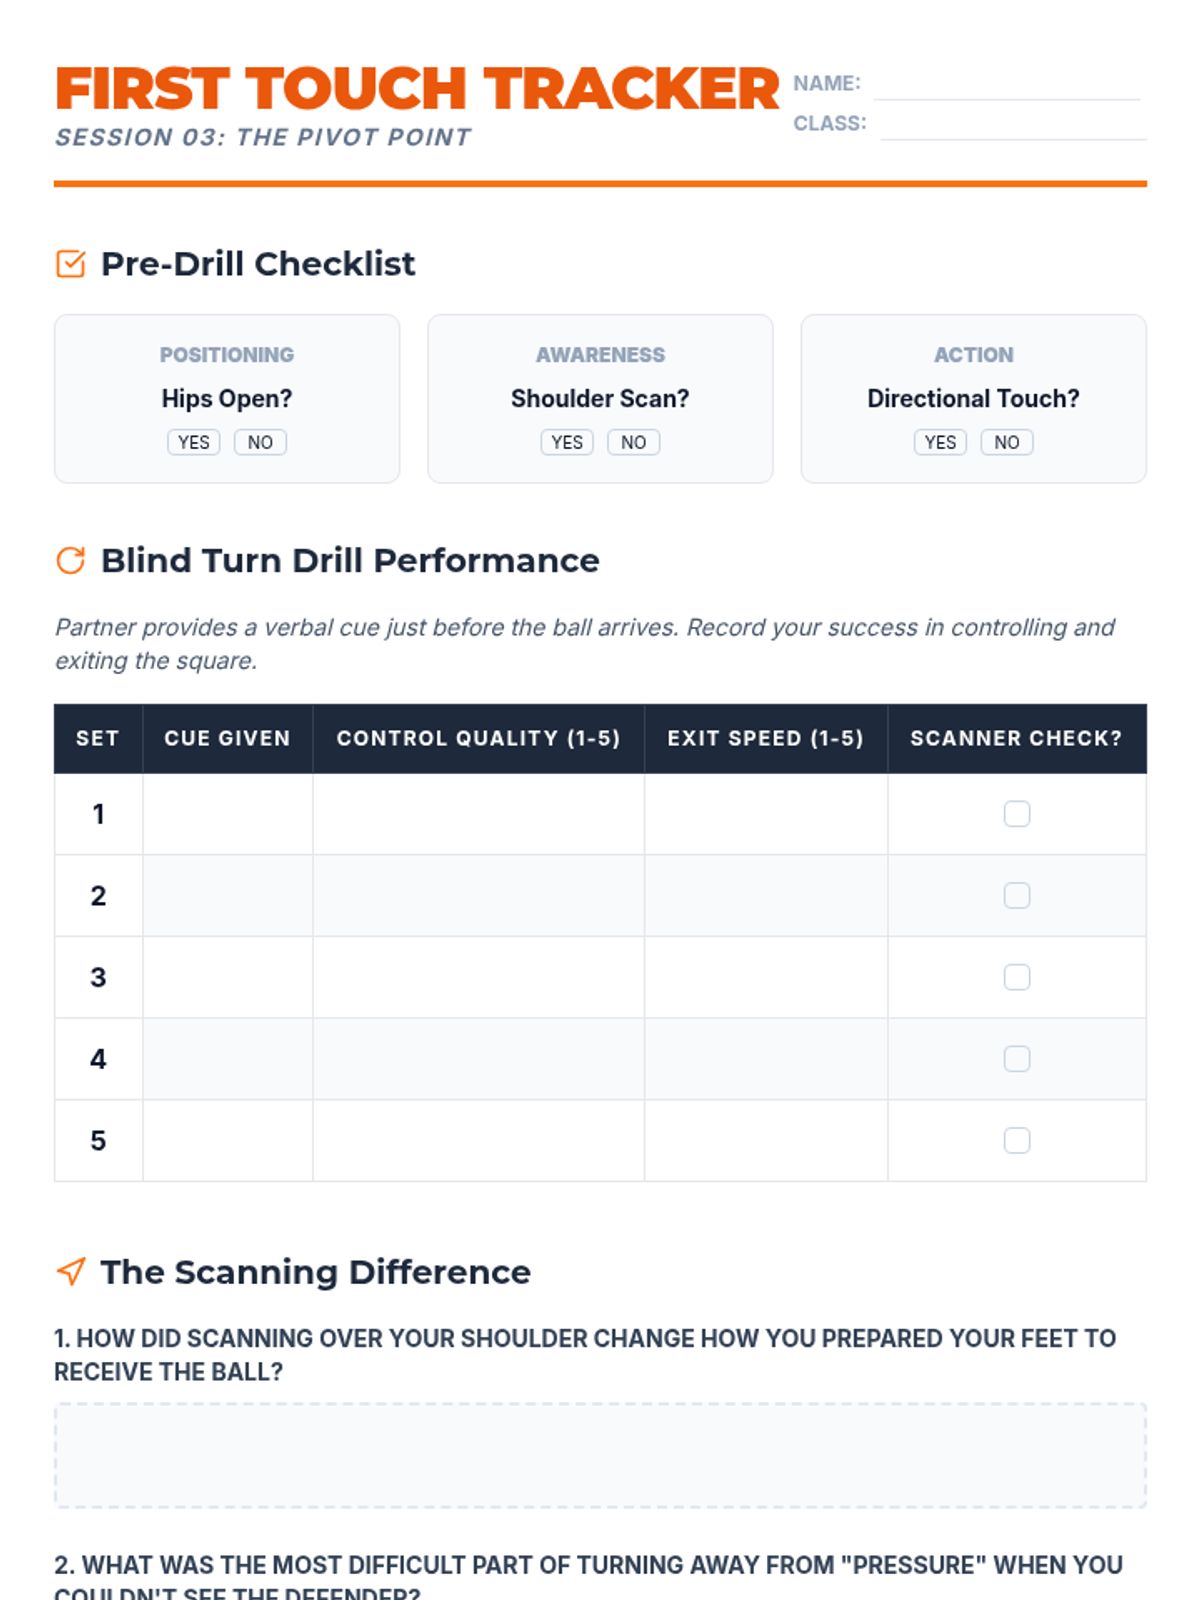
Task: Tick the Scanner Check box for set 2
Action: coord(1017,896)
